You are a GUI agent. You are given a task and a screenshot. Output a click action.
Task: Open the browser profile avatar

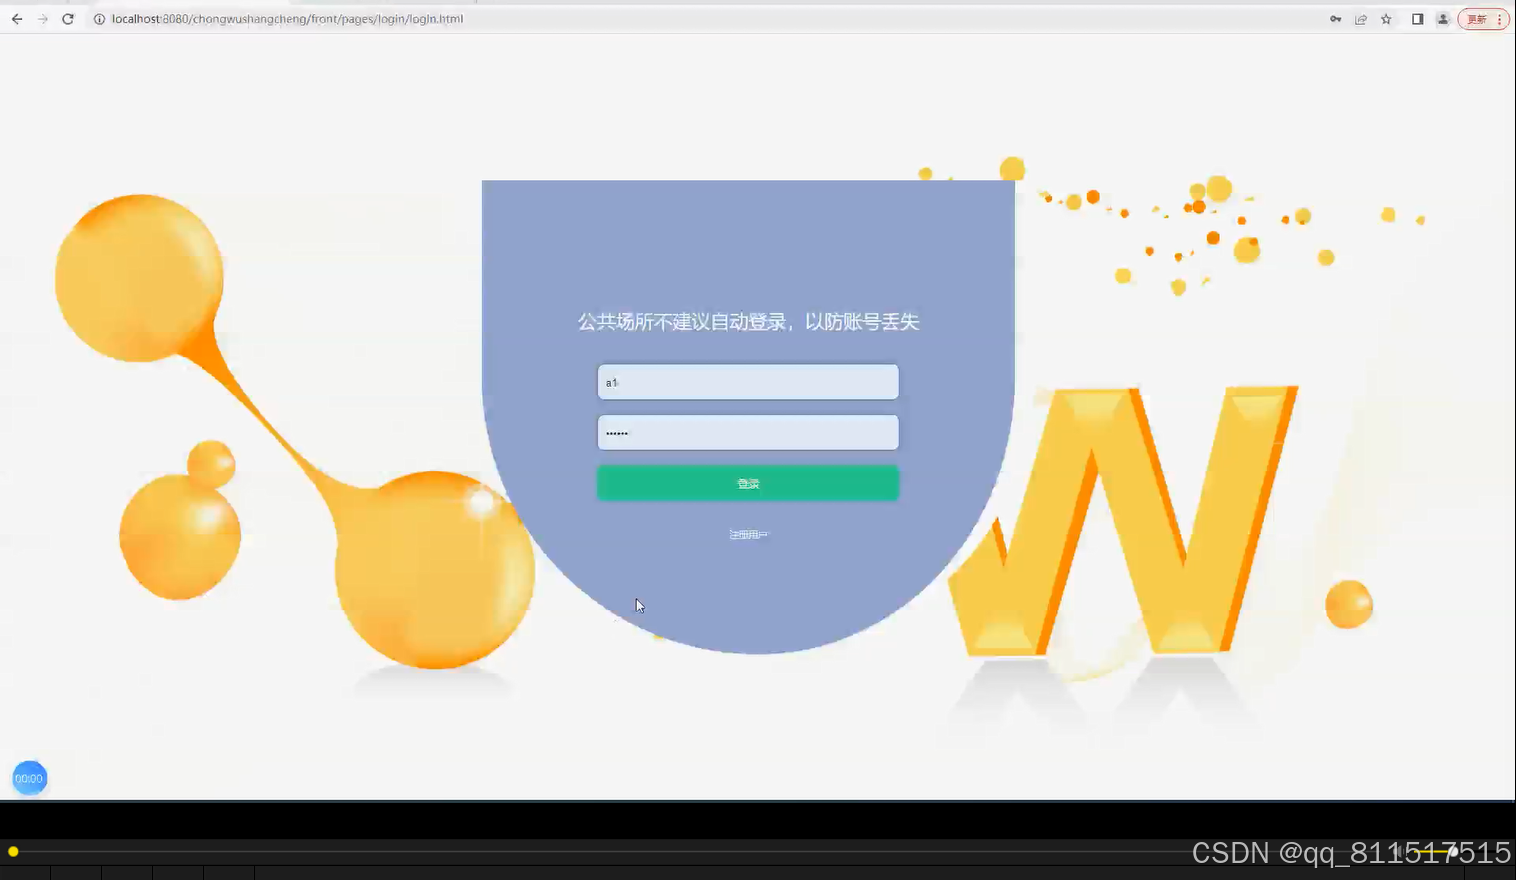[x=1442, y=18]
